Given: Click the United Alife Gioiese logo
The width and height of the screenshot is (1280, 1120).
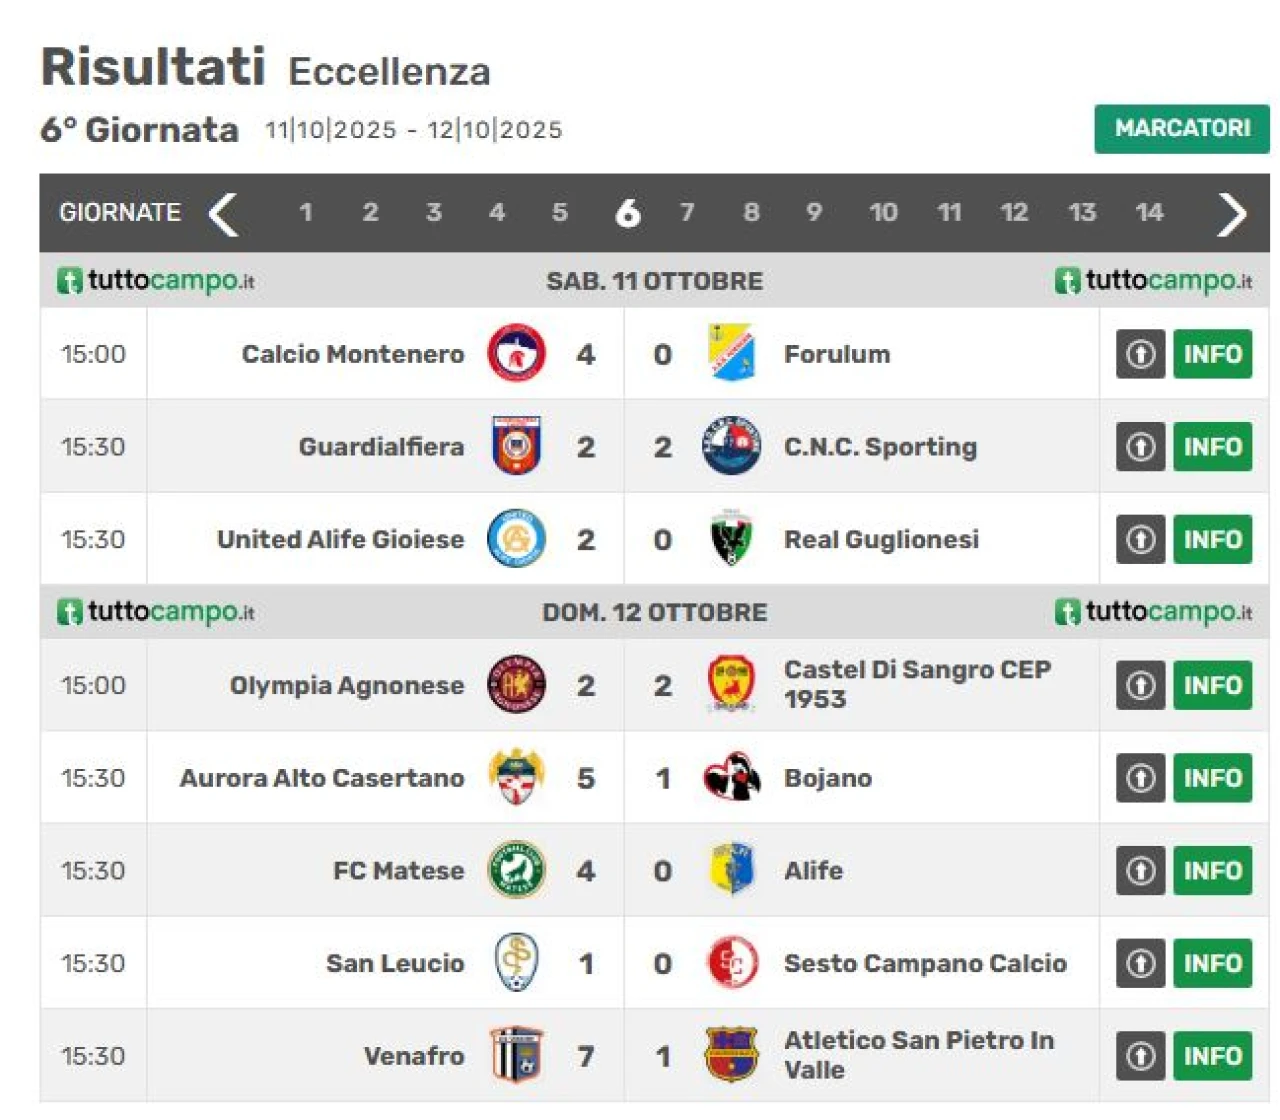Looking at the screenshot, I should tap(516, 539).
